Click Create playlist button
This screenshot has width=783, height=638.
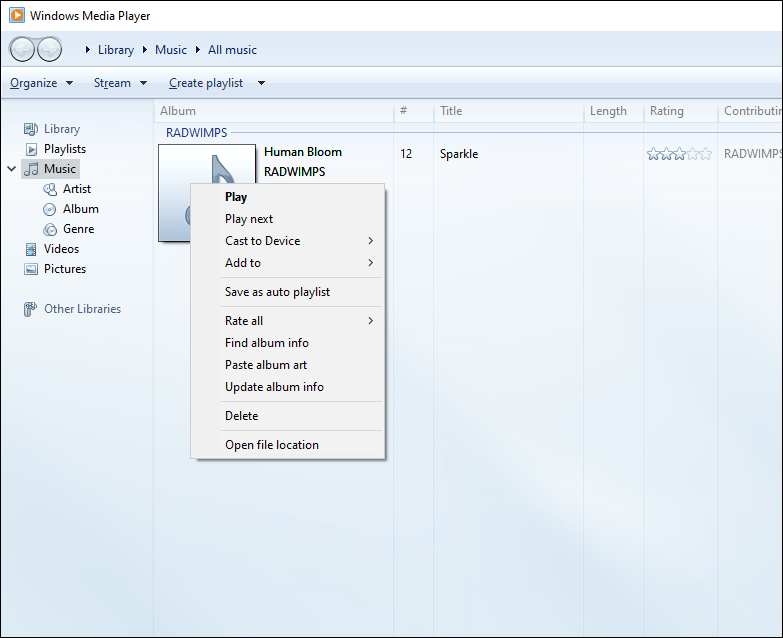[x=206, y=83]
